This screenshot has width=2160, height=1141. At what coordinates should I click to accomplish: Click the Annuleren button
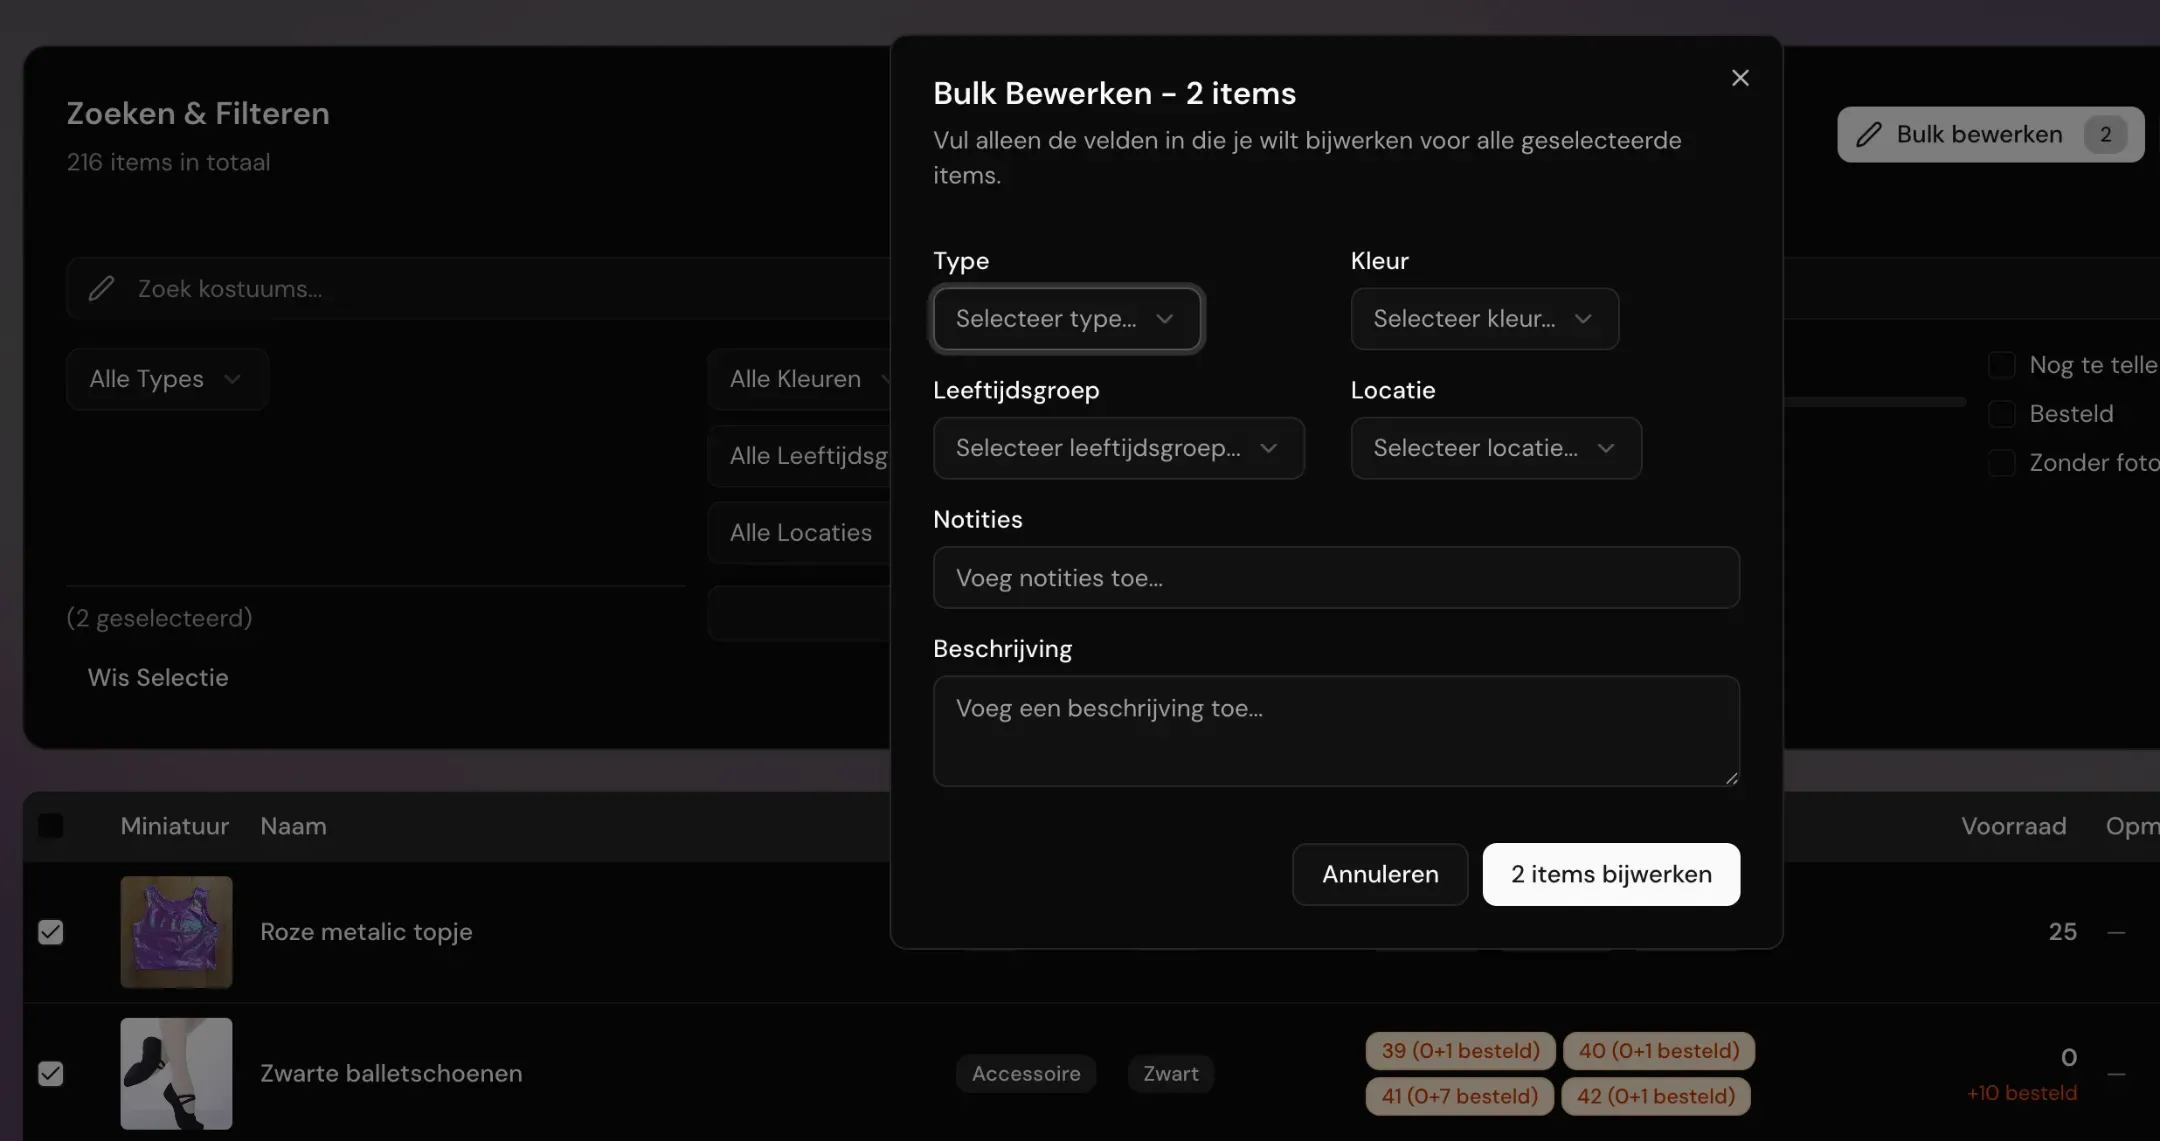[x=1380, y=874]
